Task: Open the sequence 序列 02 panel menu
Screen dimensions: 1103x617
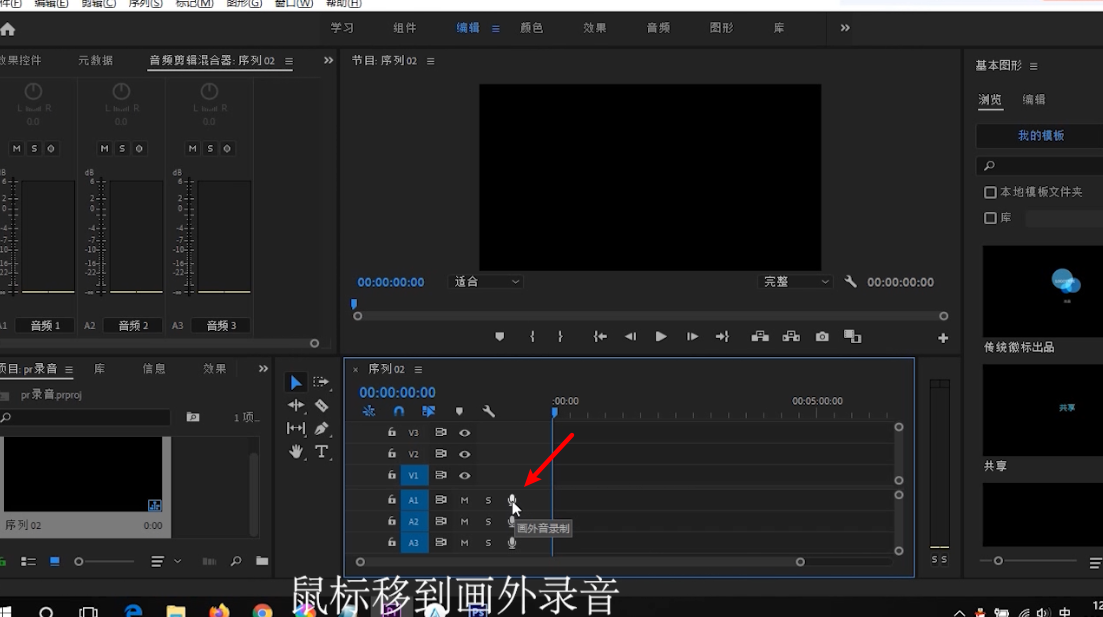Action: [x=418, y=368]
